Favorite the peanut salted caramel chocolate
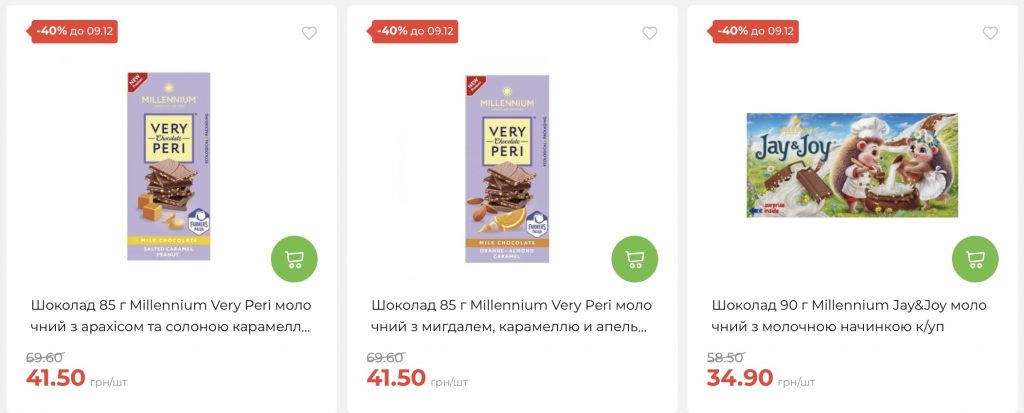 click(x=309, y=33)
